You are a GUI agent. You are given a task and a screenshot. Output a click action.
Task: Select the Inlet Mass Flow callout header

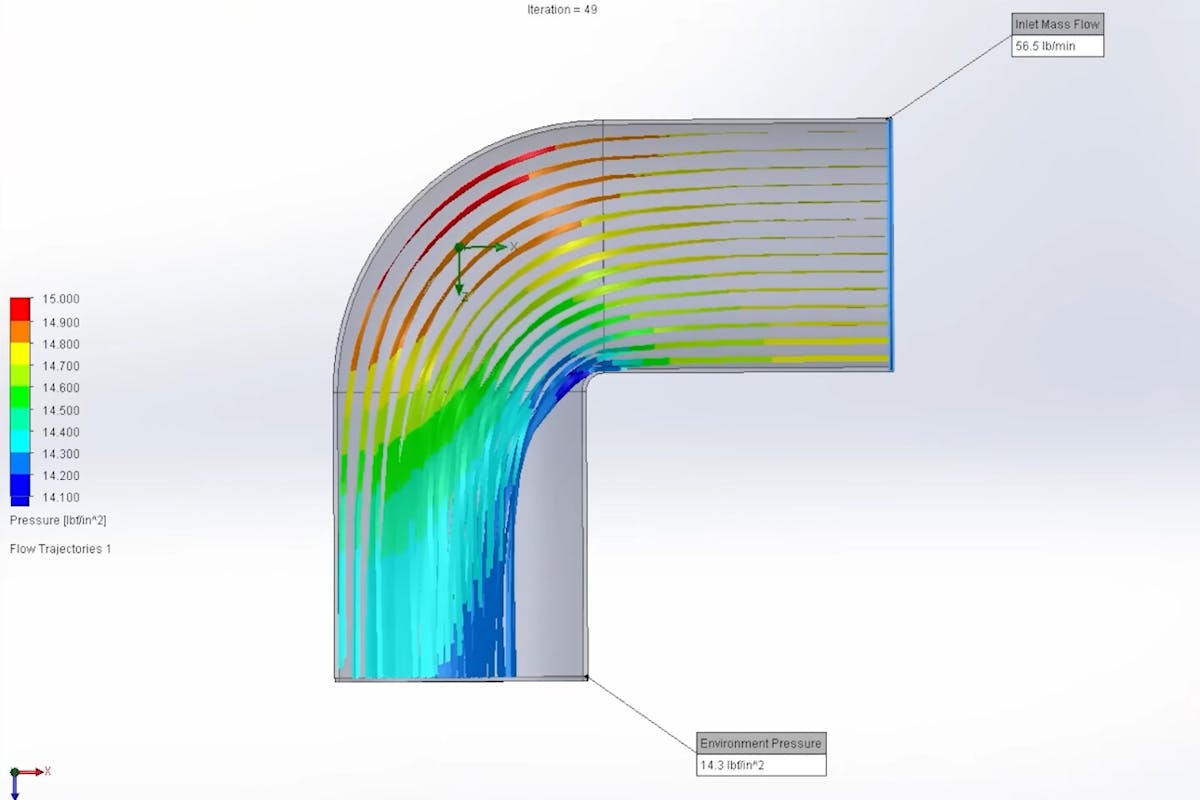click(1057, 25)
